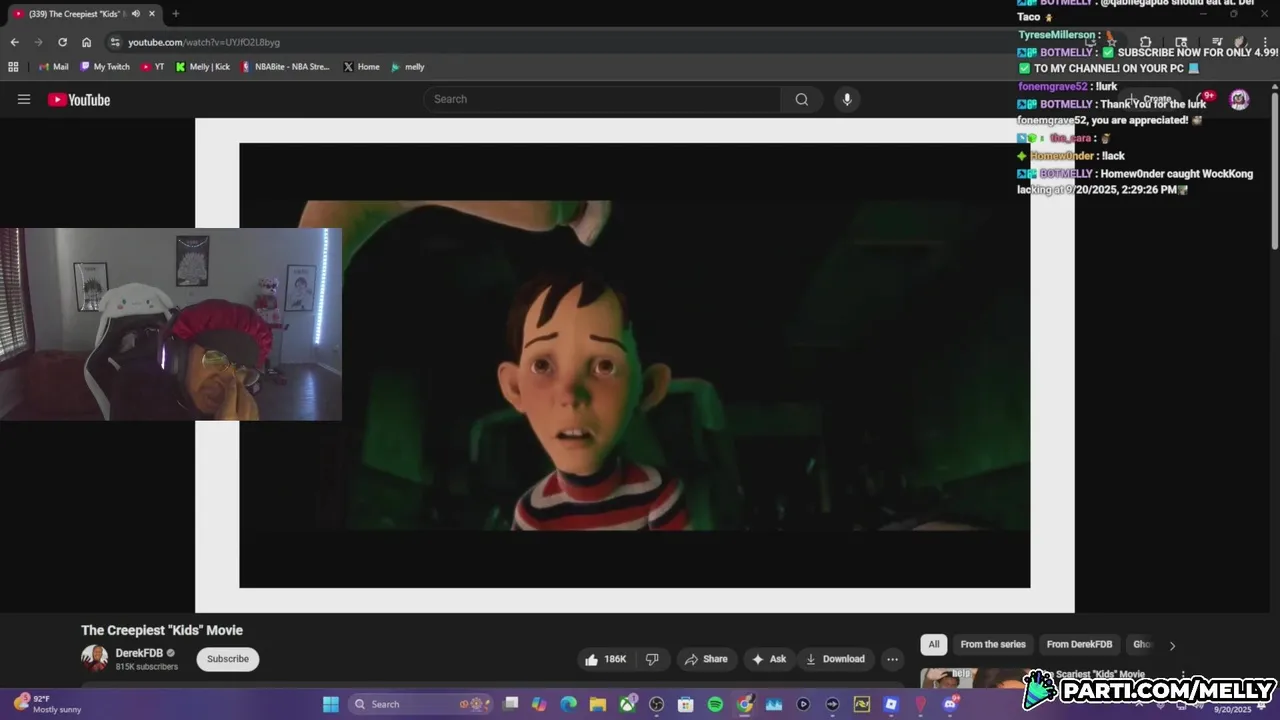1280x720 pixels.
Task: Open Roblox from taskbar
Action: click(891, 704)
